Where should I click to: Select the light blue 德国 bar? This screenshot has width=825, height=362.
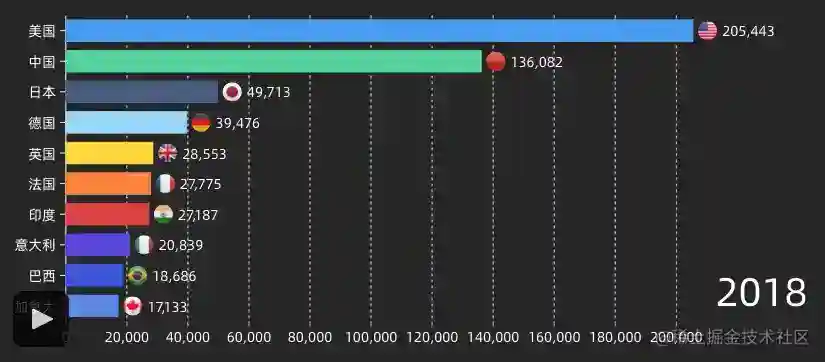(126, 123)
